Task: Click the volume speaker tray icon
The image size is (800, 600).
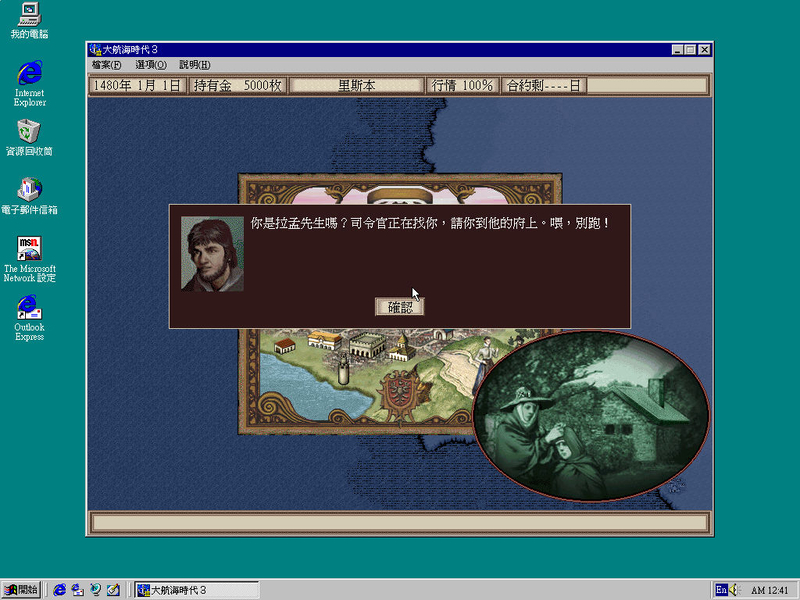Action: coord(735,590)
